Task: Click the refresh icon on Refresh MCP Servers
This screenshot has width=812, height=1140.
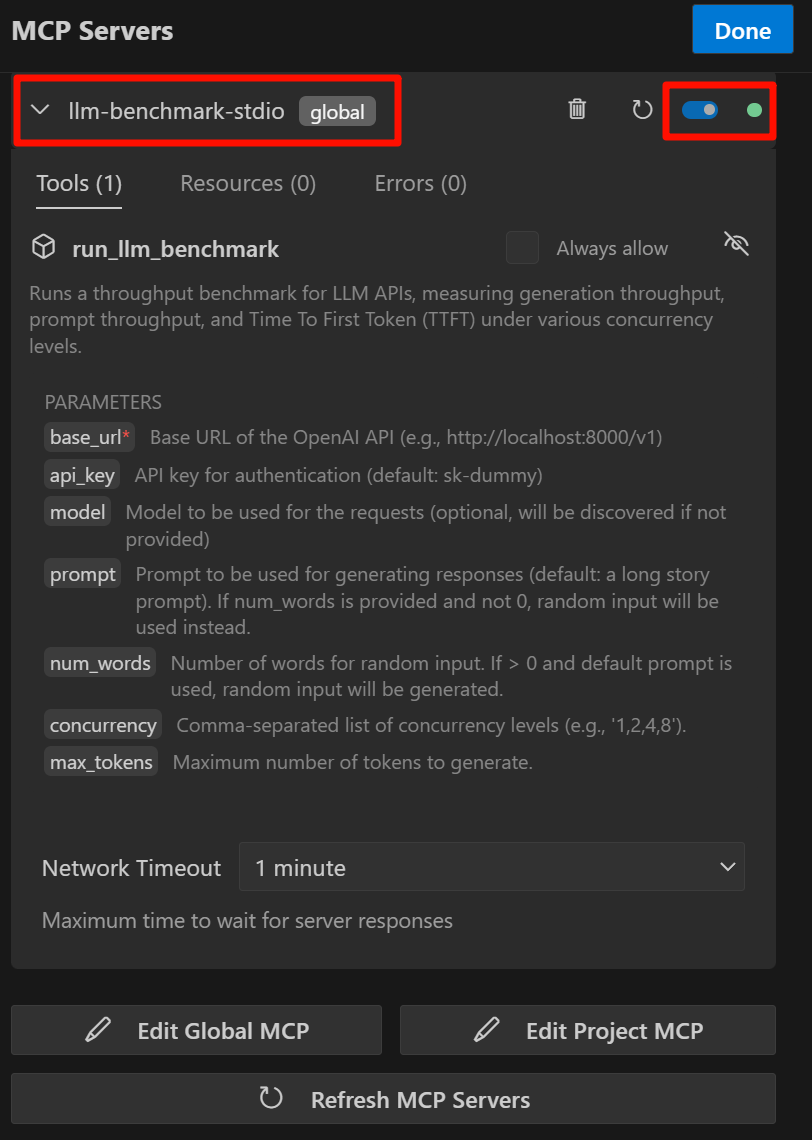Action: click(x=271, y=1099)
